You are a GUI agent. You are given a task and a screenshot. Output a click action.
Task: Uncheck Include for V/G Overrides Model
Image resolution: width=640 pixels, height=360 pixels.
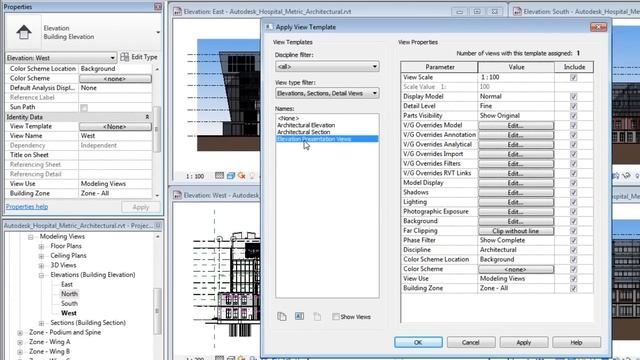click(x=573, y=125)
